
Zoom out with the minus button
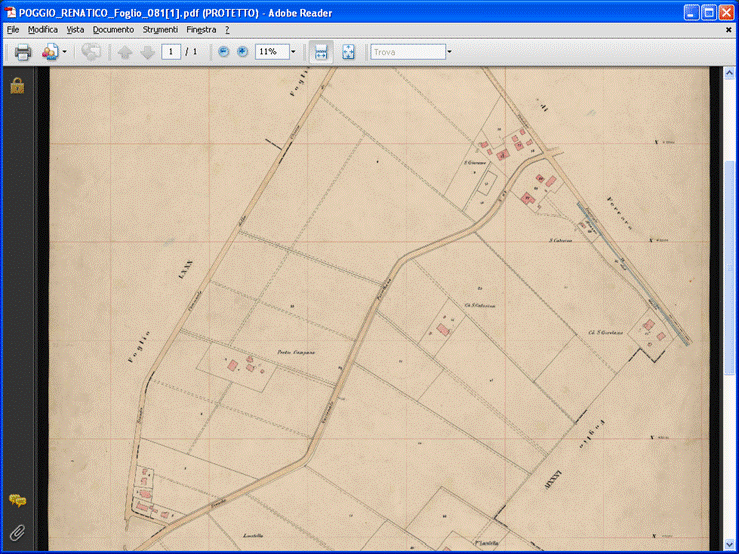224,52
